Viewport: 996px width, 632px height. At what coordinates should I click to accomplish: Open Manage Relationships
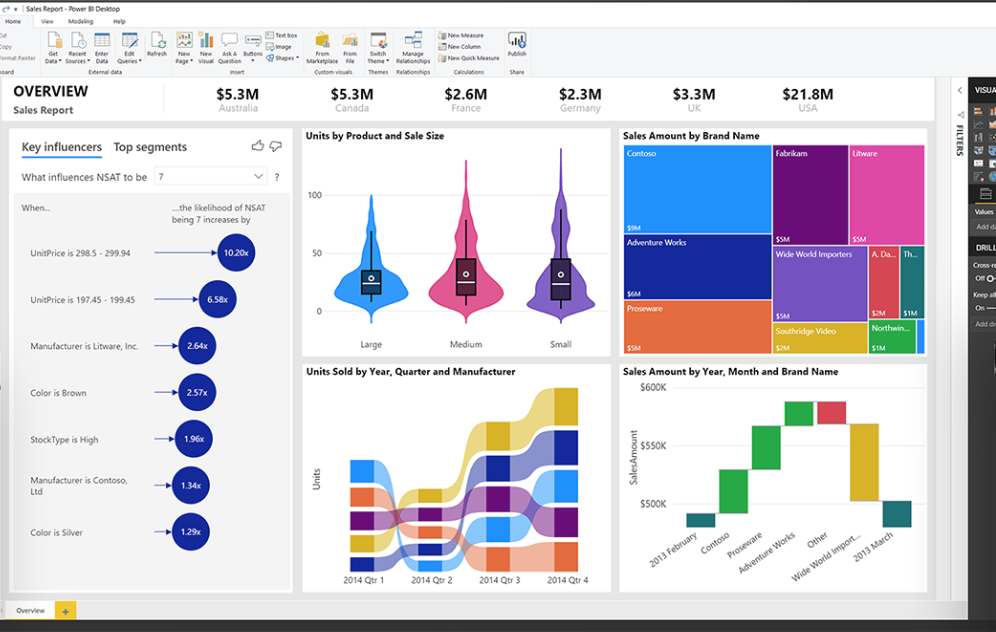(x=413, y=48)
